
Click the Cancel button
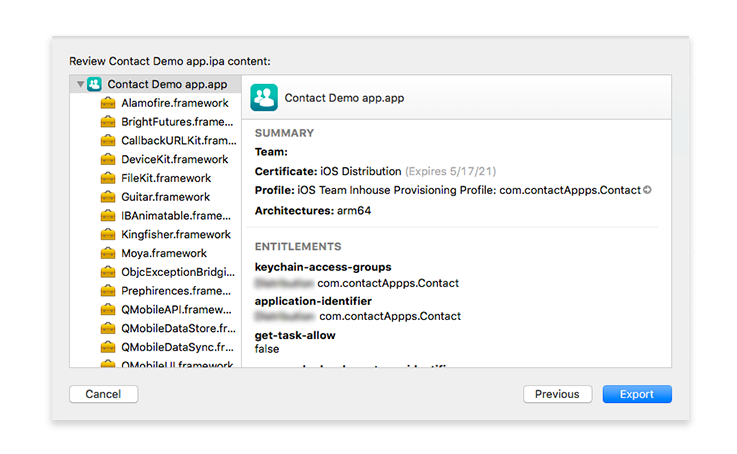coord(103,394)
